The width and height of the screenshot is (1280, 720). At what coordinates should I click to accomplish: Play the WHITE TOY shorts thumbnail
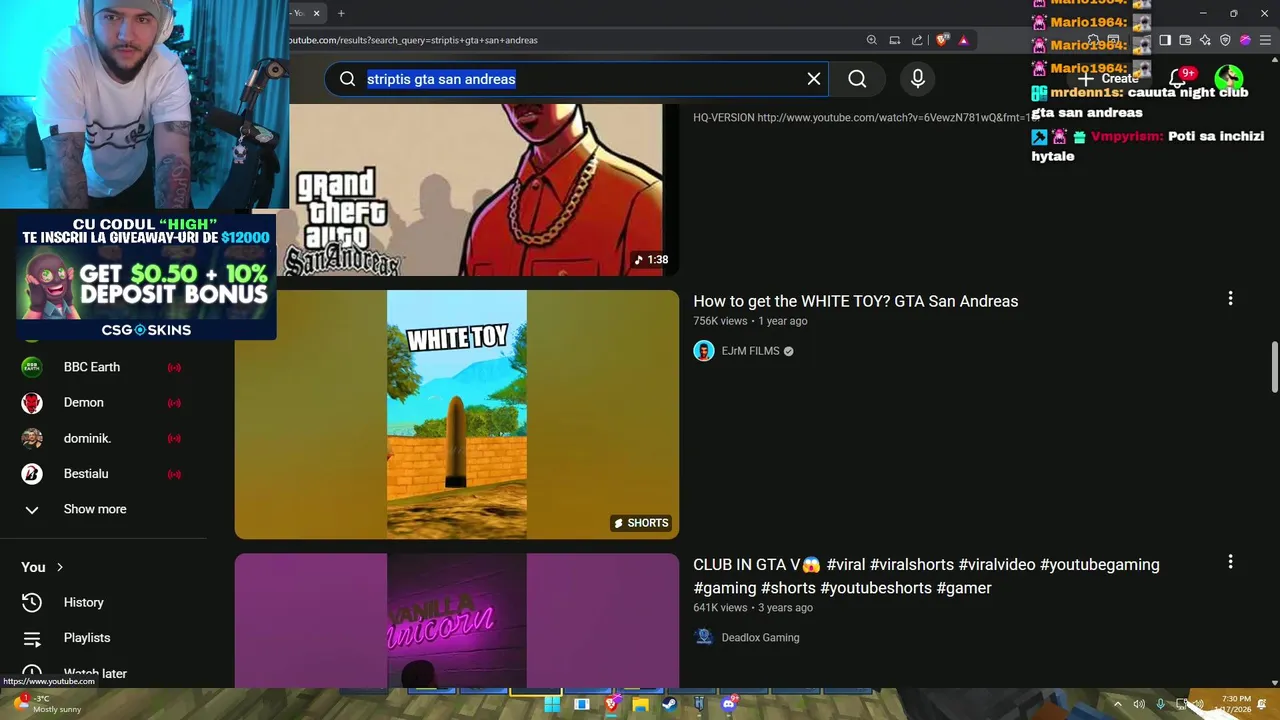457,414
